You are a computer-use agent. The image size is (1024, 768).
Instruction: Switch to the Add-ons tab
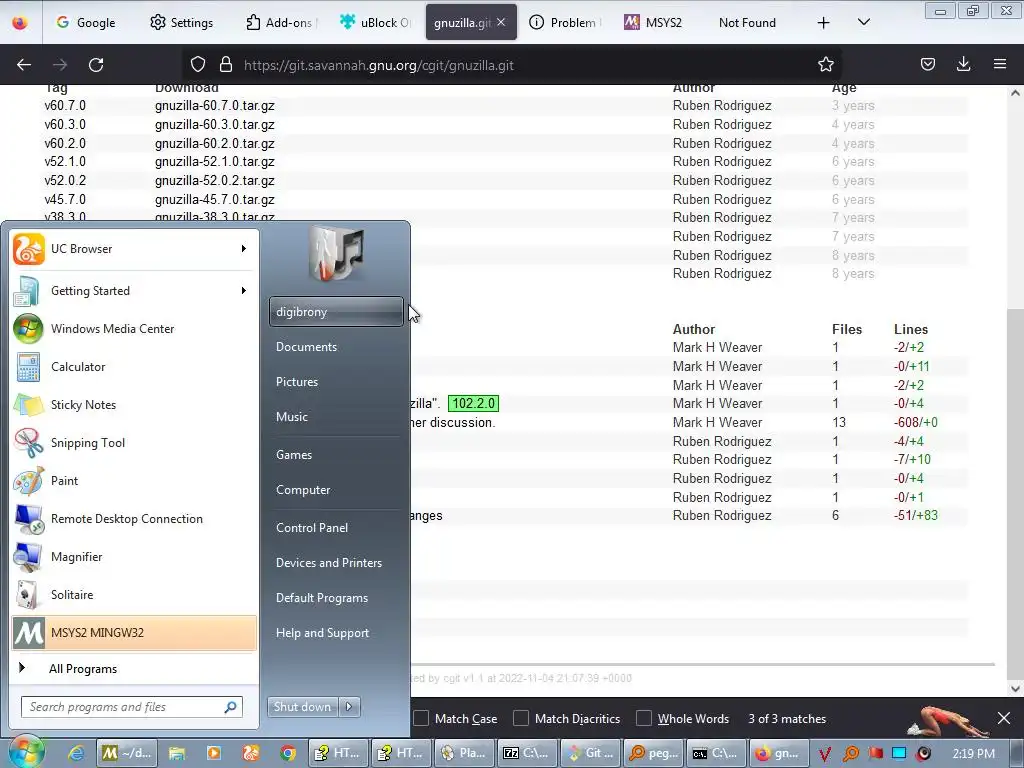(281, 23)
